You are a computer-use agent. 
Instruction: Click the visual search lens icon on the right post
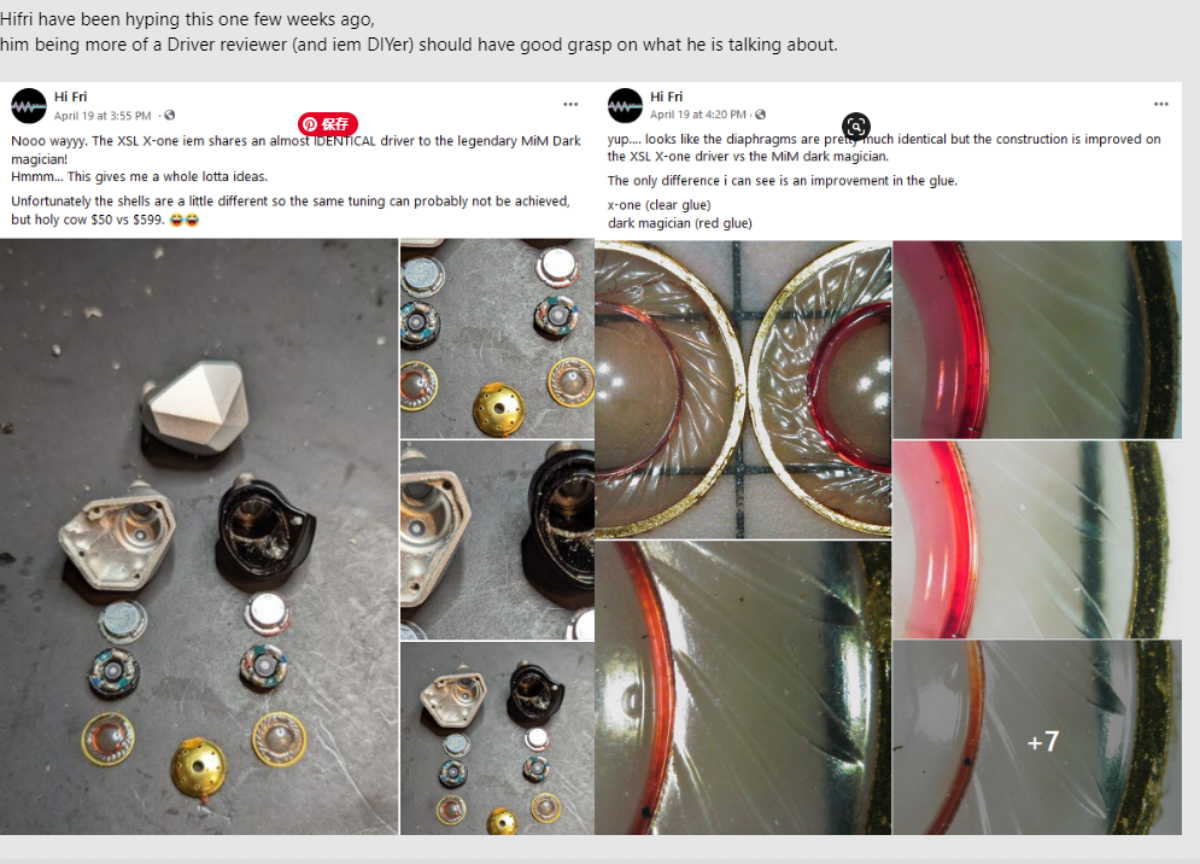[856, 126]
